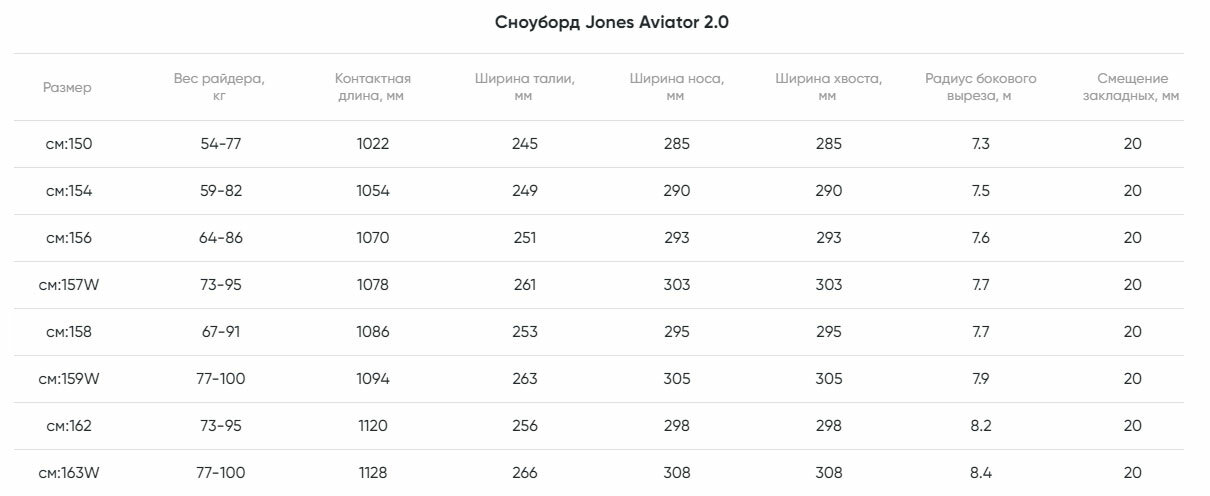Select the "Смещение закладных, мм" column header
The image size is (1210, 496).
pyautogui.click(x=1132, y=87)
